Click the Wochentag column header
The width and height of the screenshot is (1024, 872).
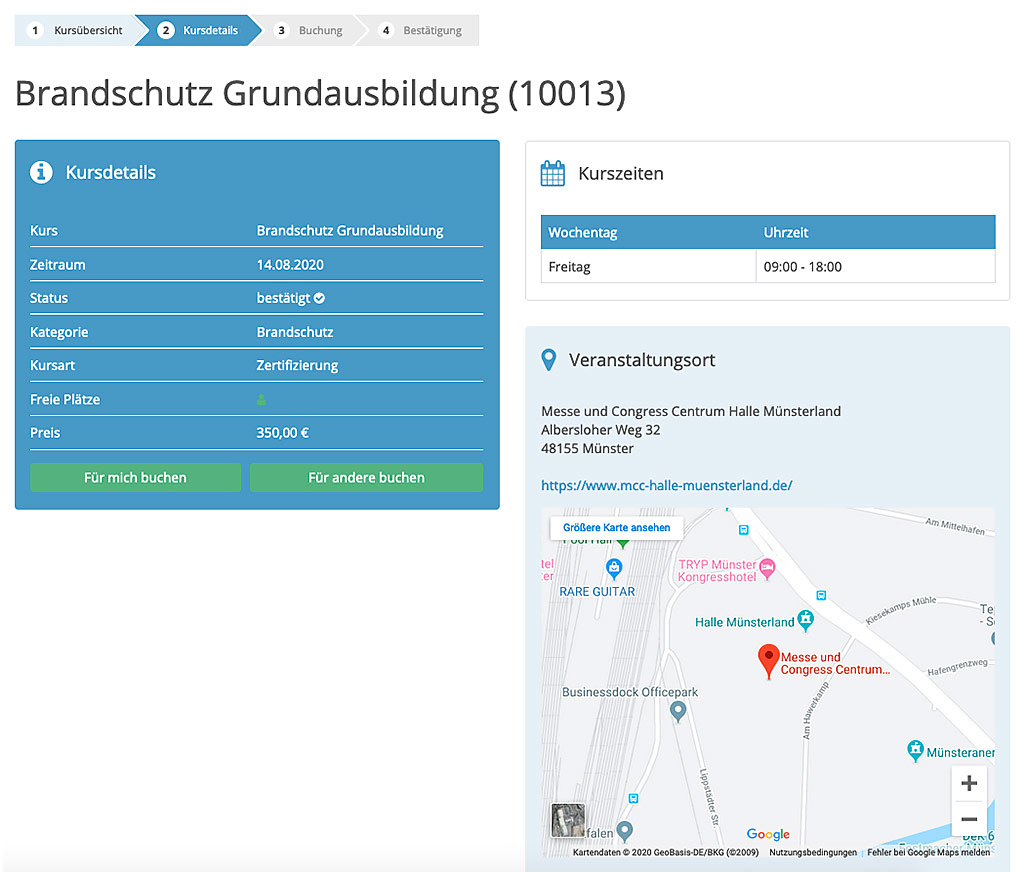648,233
